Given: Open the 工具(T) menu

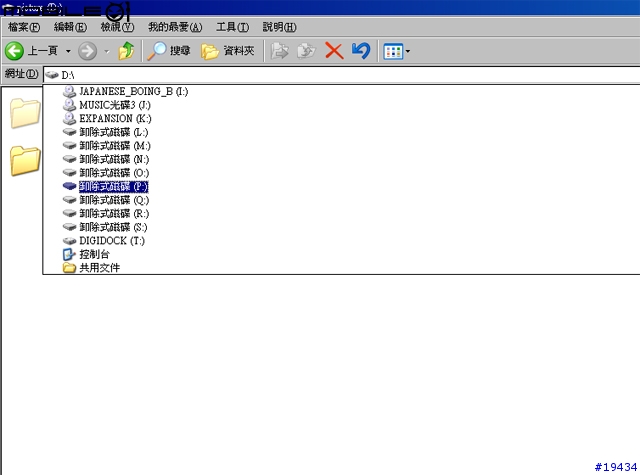Looking at the screenshot, I should coord(232,27).
